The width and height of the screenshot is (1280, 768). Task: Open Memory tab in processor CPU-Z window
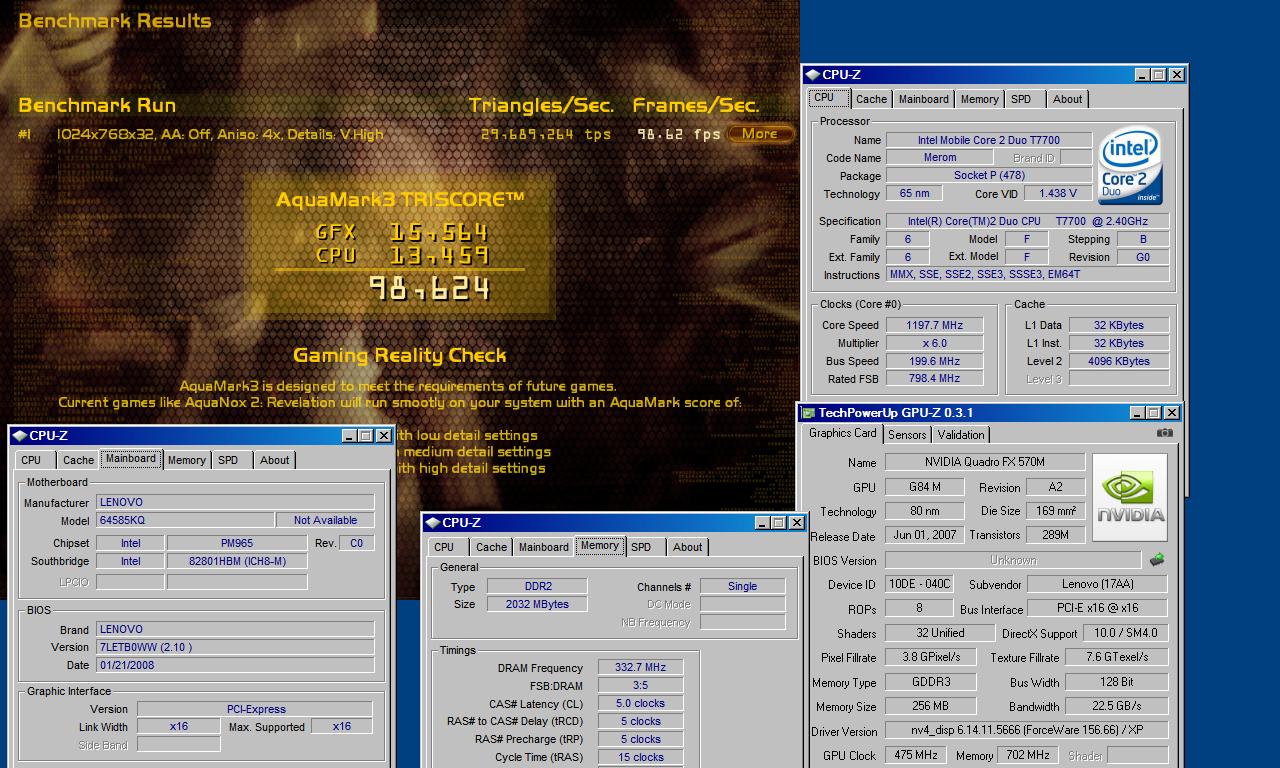tap(979, 99)
